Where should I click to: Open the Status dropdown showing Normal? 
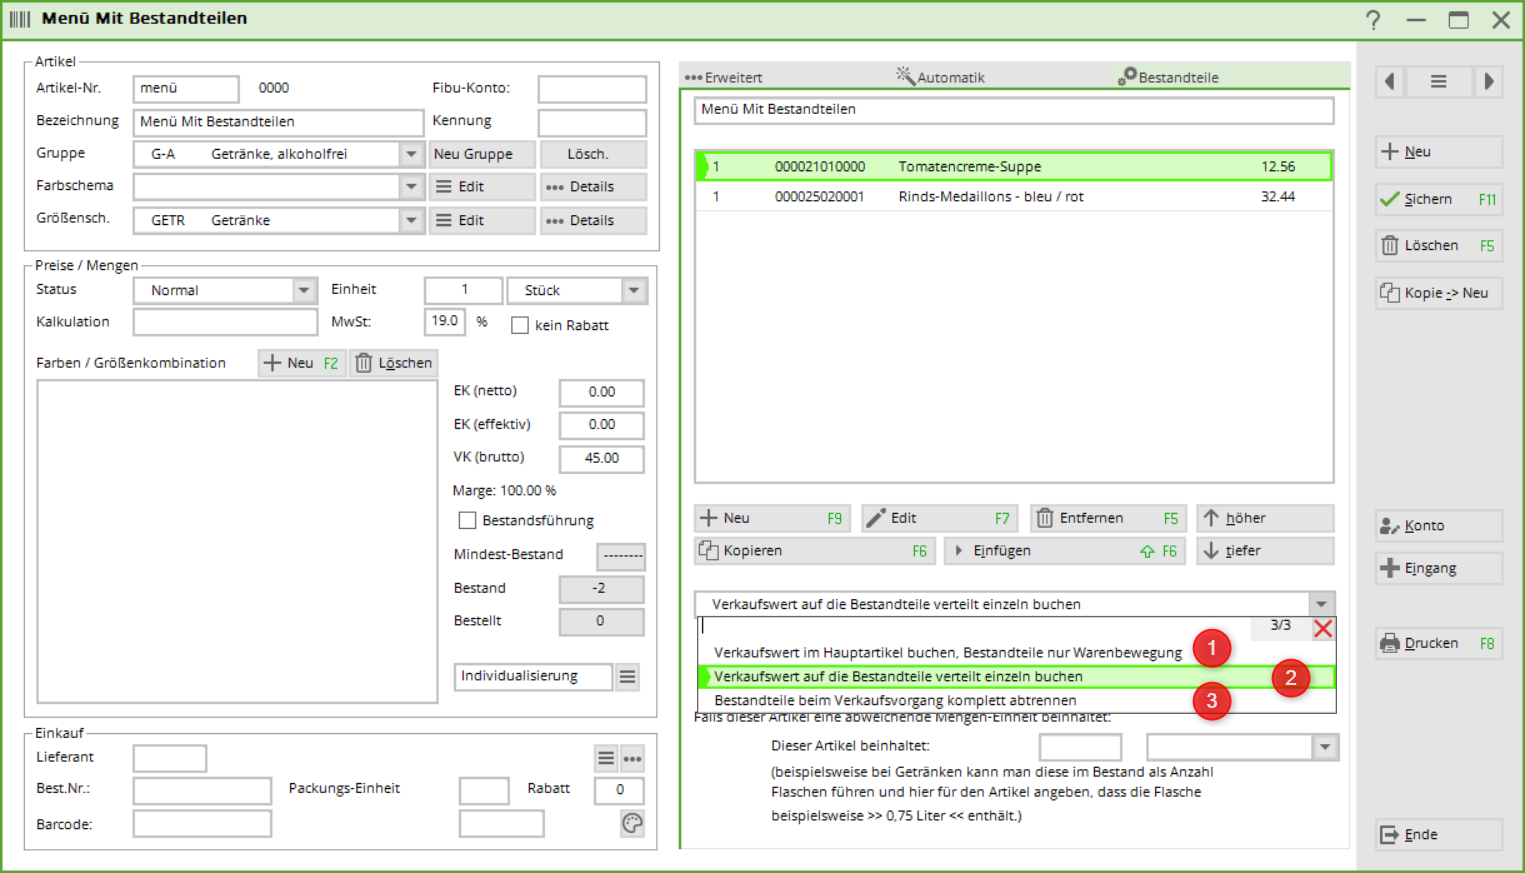point(304,290)
